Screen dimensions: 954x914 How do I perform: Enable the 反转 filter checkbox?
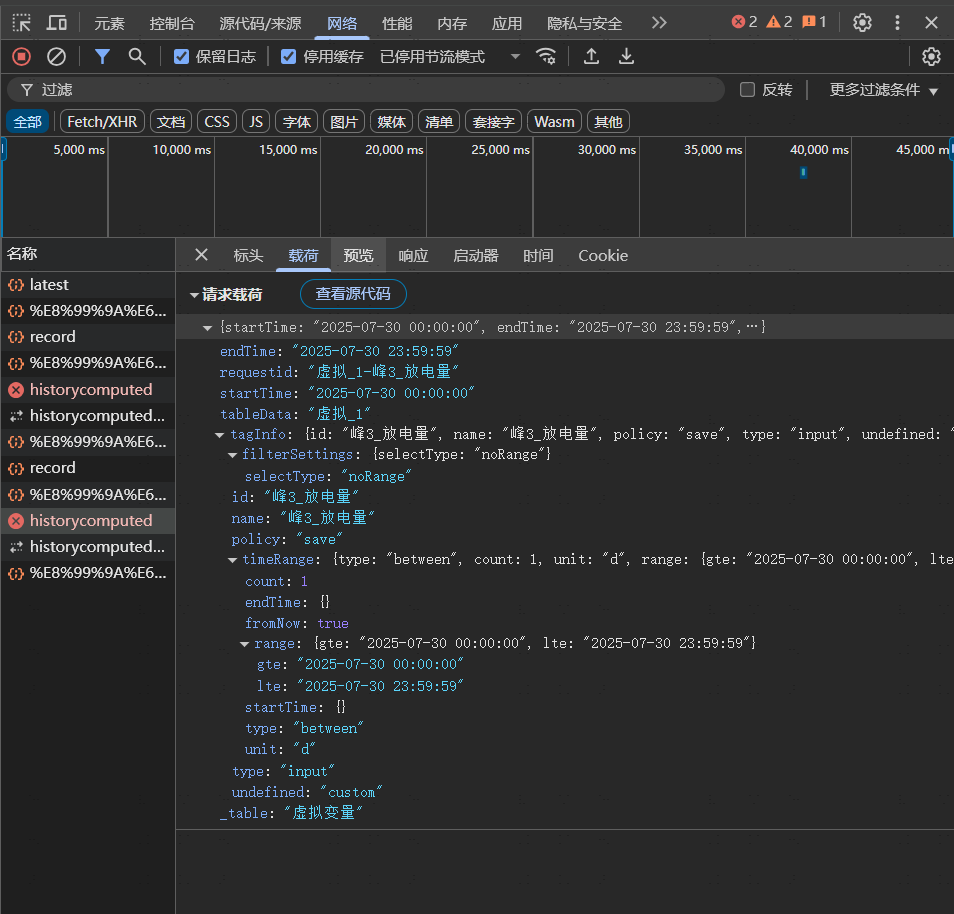pyautogui.click(x=747, y=90)
